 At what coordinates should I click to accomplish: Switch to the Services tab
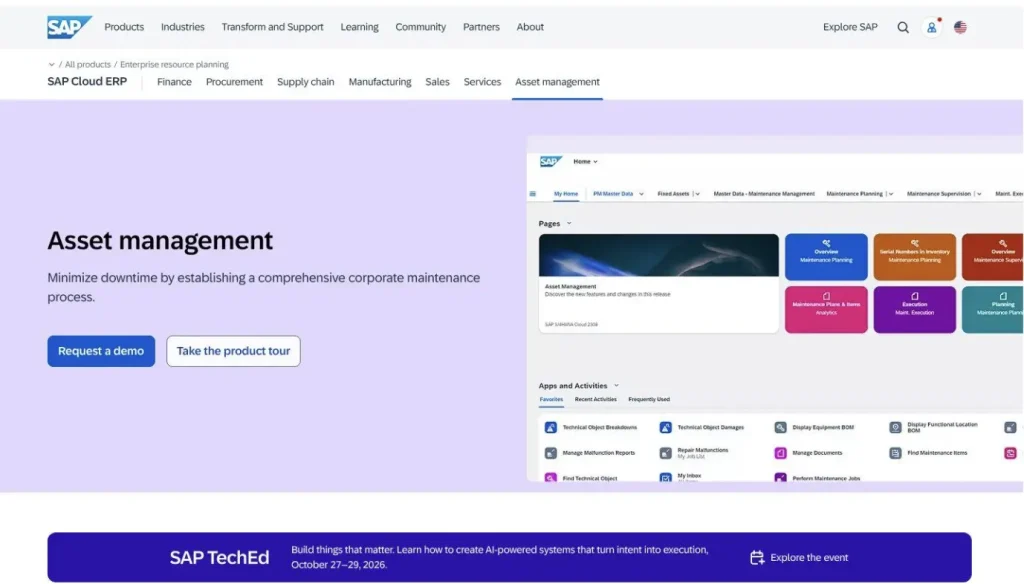[483, 82]
